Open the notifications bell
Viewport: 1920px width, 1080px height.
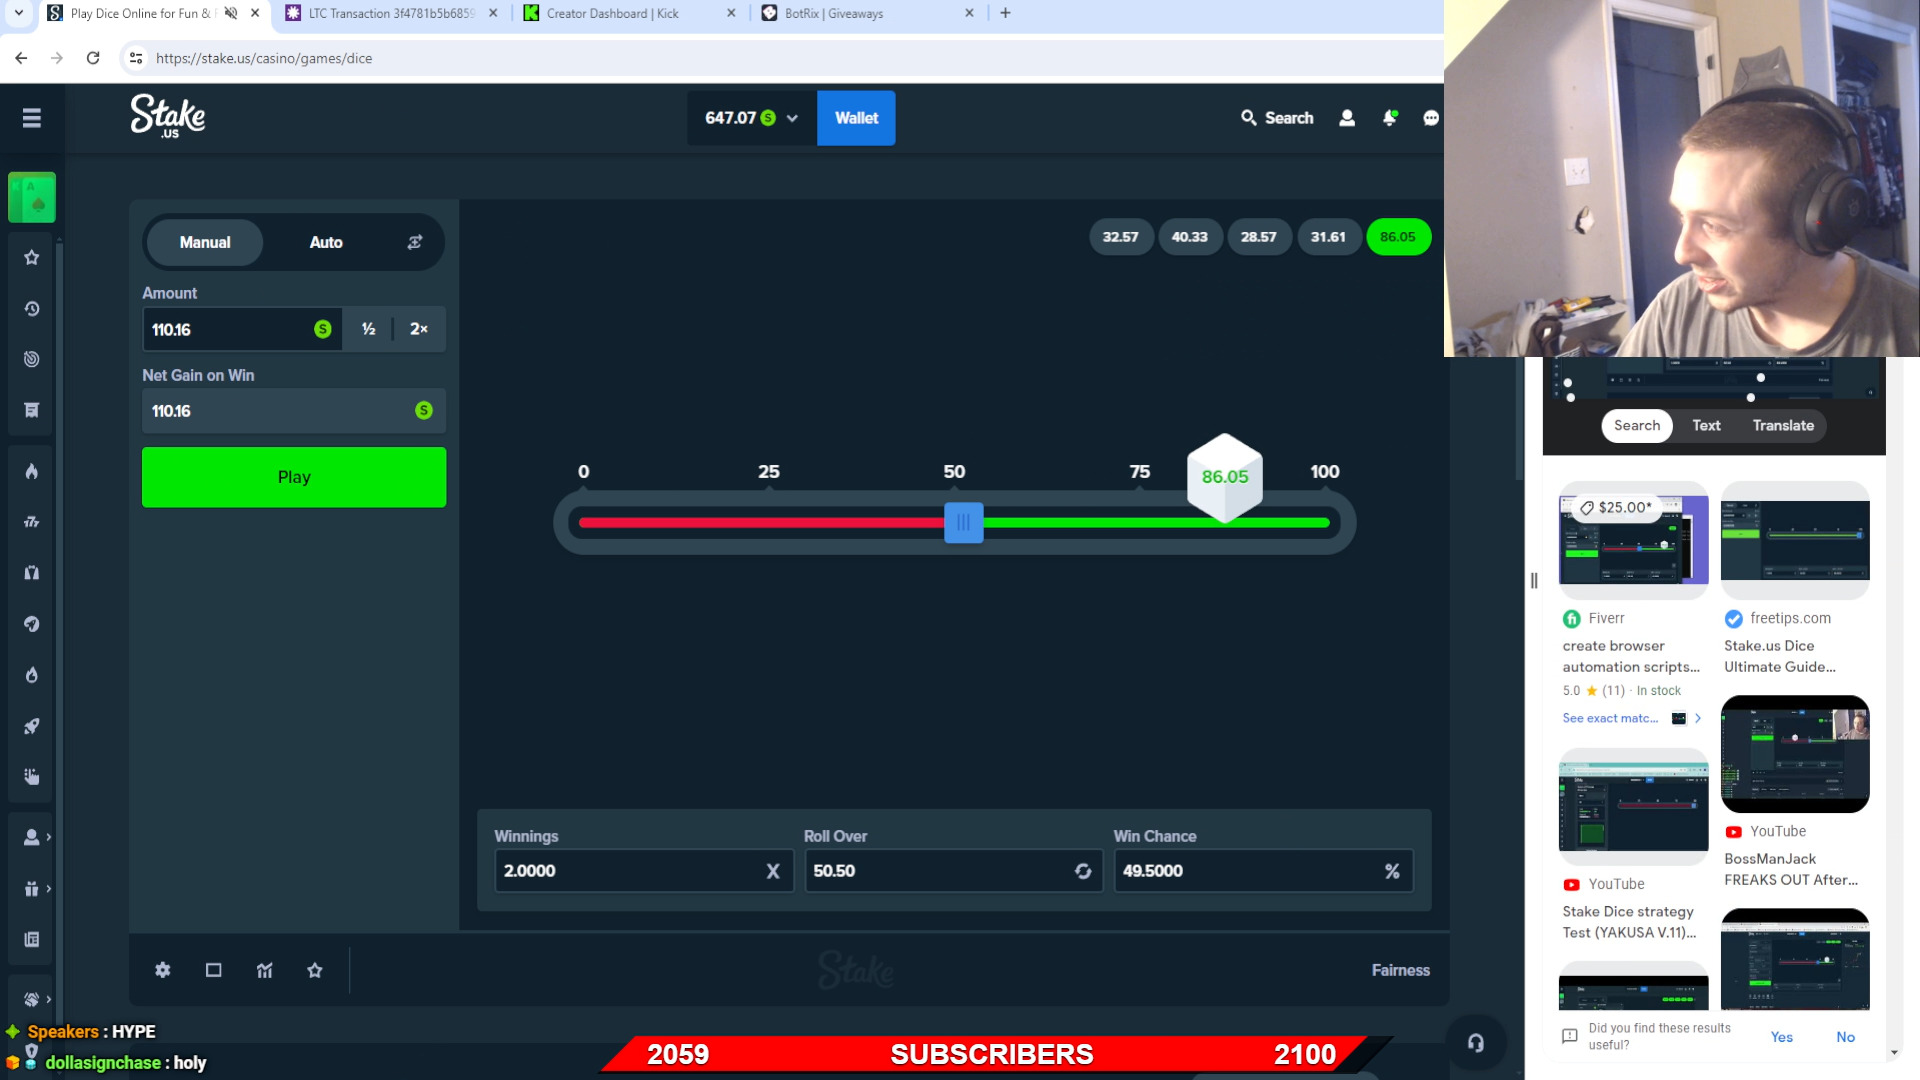[x=1390, y=118]
